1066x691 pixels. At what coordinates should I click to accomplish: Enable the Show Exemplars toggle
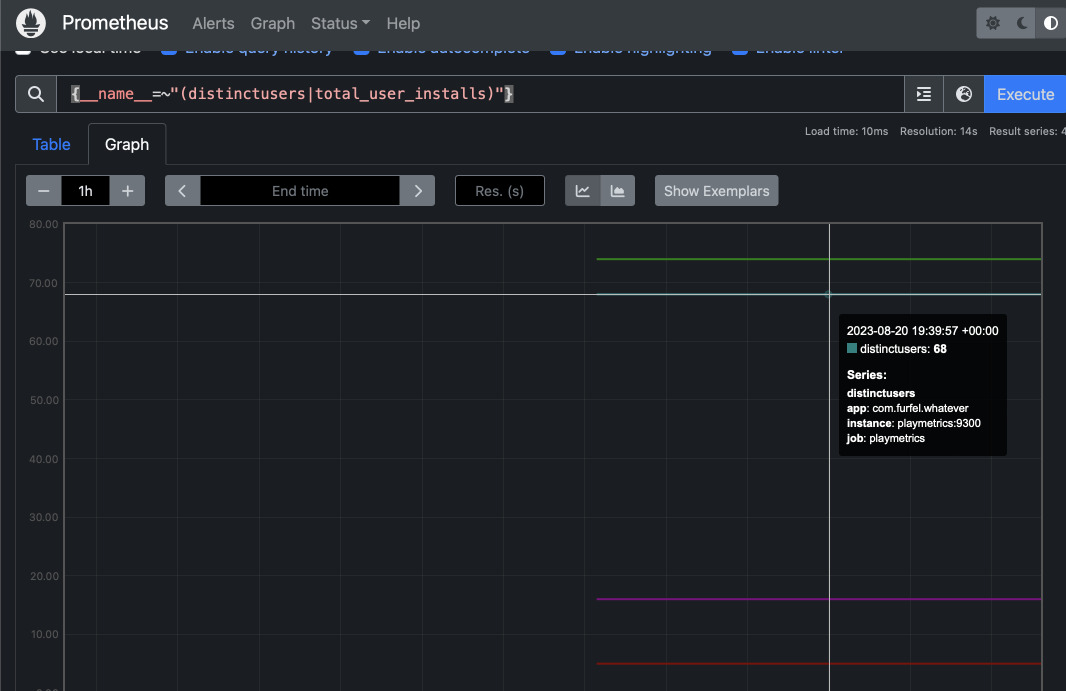pyautogui.click(x=716, y=190)
